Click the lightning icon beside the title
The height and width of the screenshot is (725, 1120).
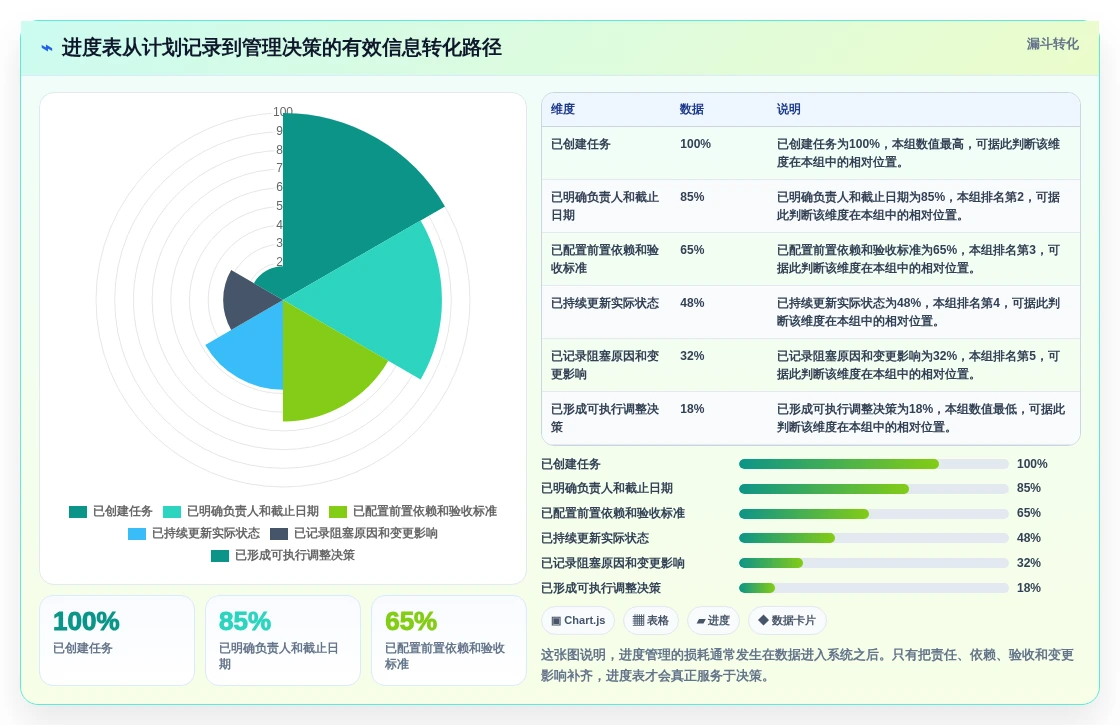(x=47, y=48)
